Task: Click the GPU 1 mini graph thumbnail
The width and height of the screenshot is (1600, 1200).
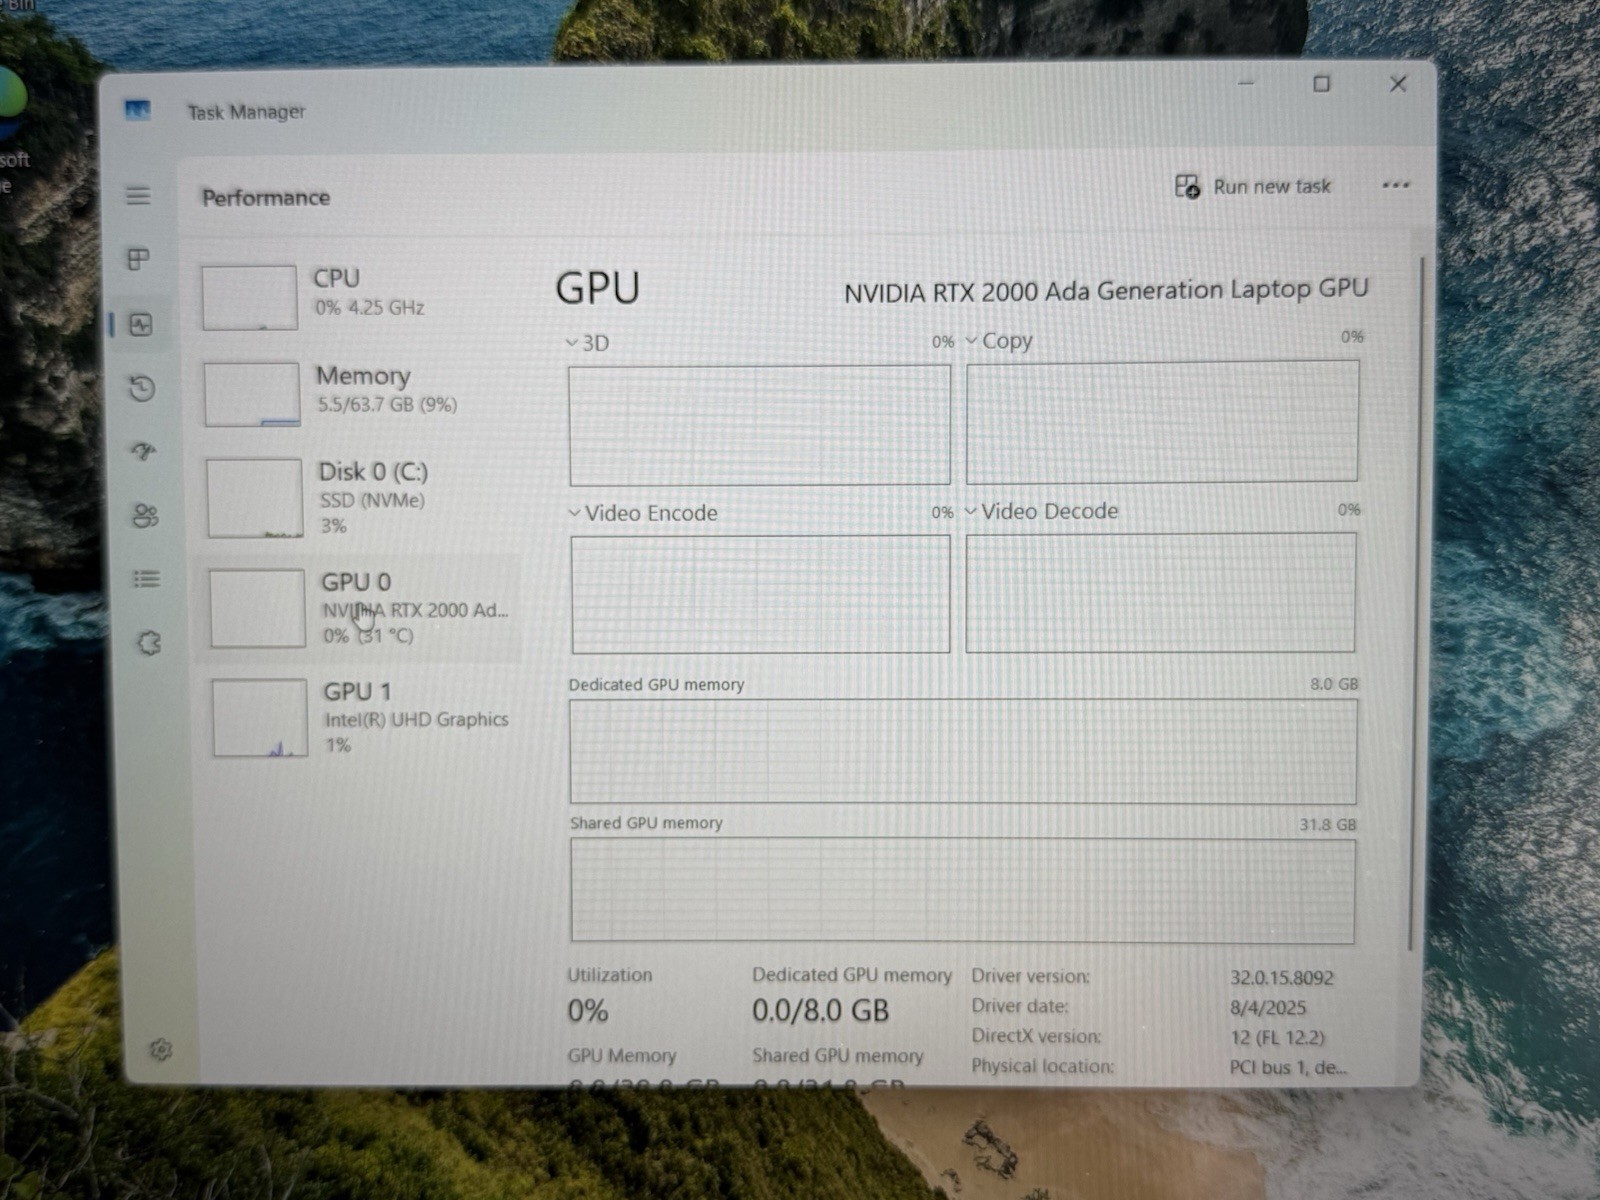Action: click(259, 718)
